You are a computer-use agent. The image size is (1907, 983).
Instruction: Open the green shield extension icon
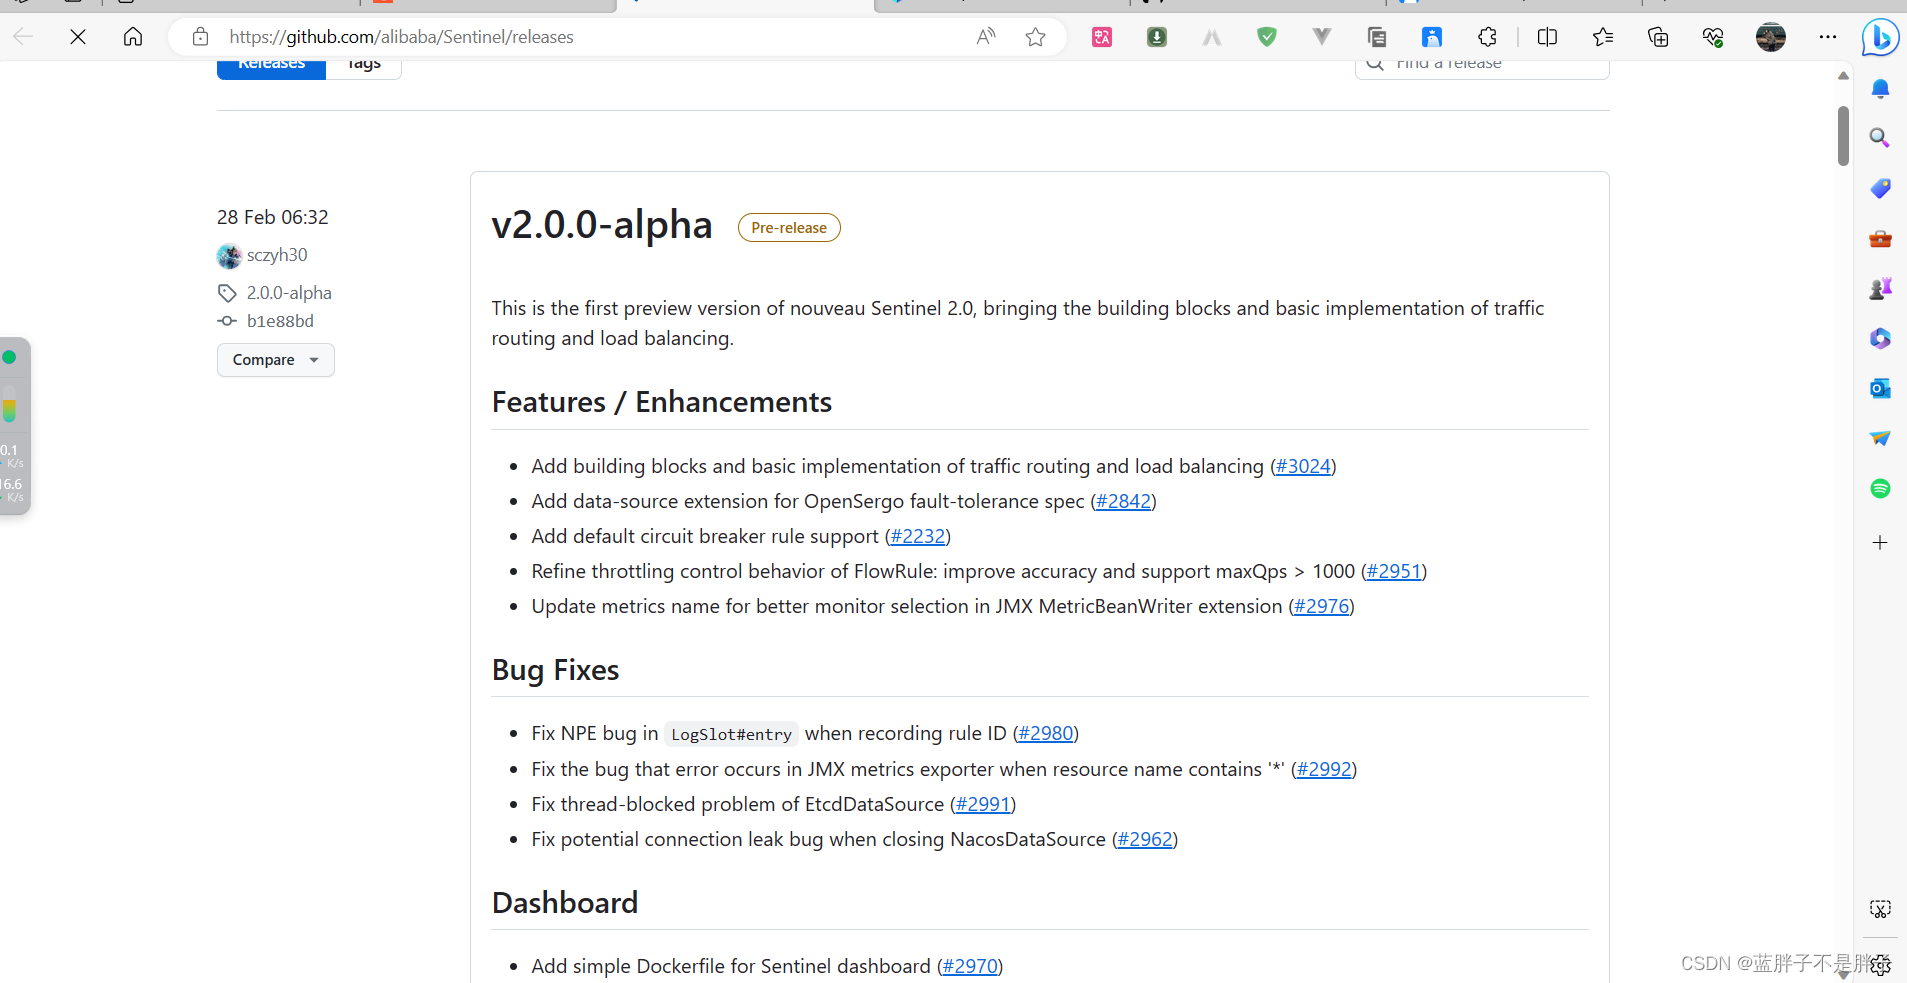(1267, 37)
